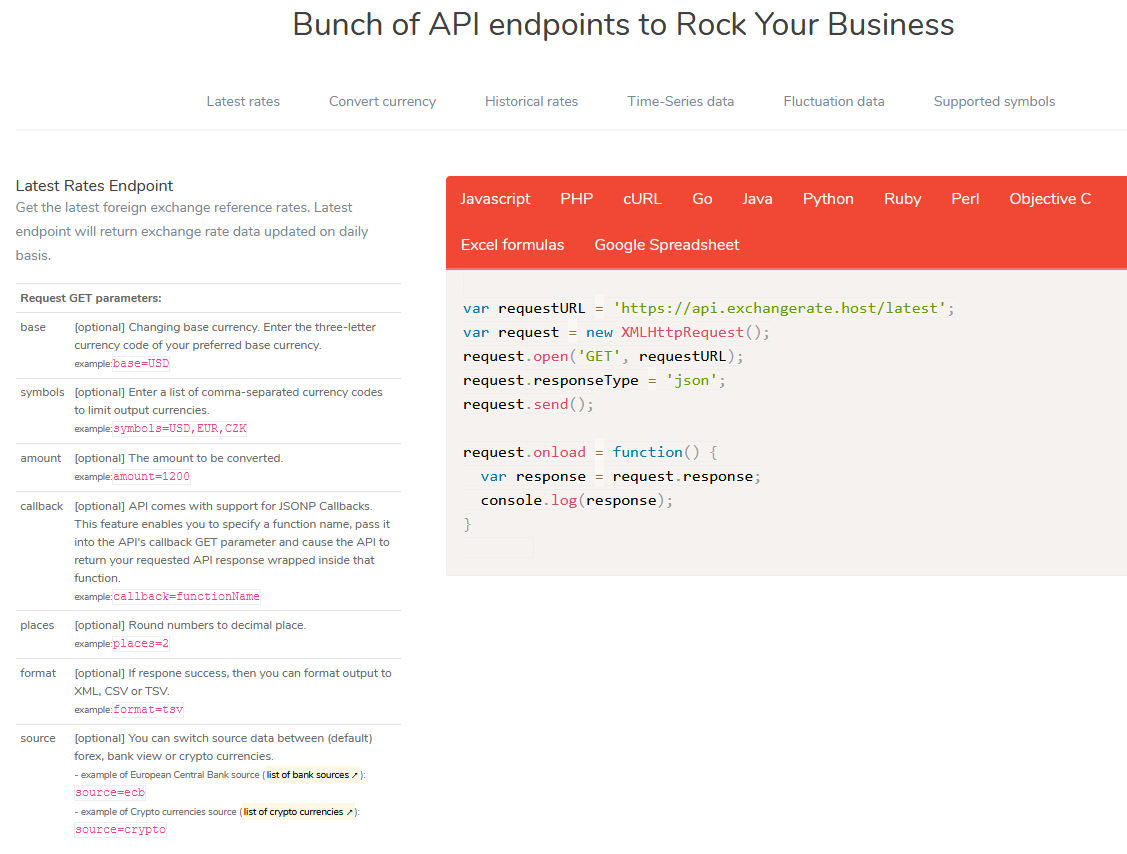This screenshot has width=1127, height=854.
Task: Click the amount=1200 example code
Action: [x=151, y=476]
